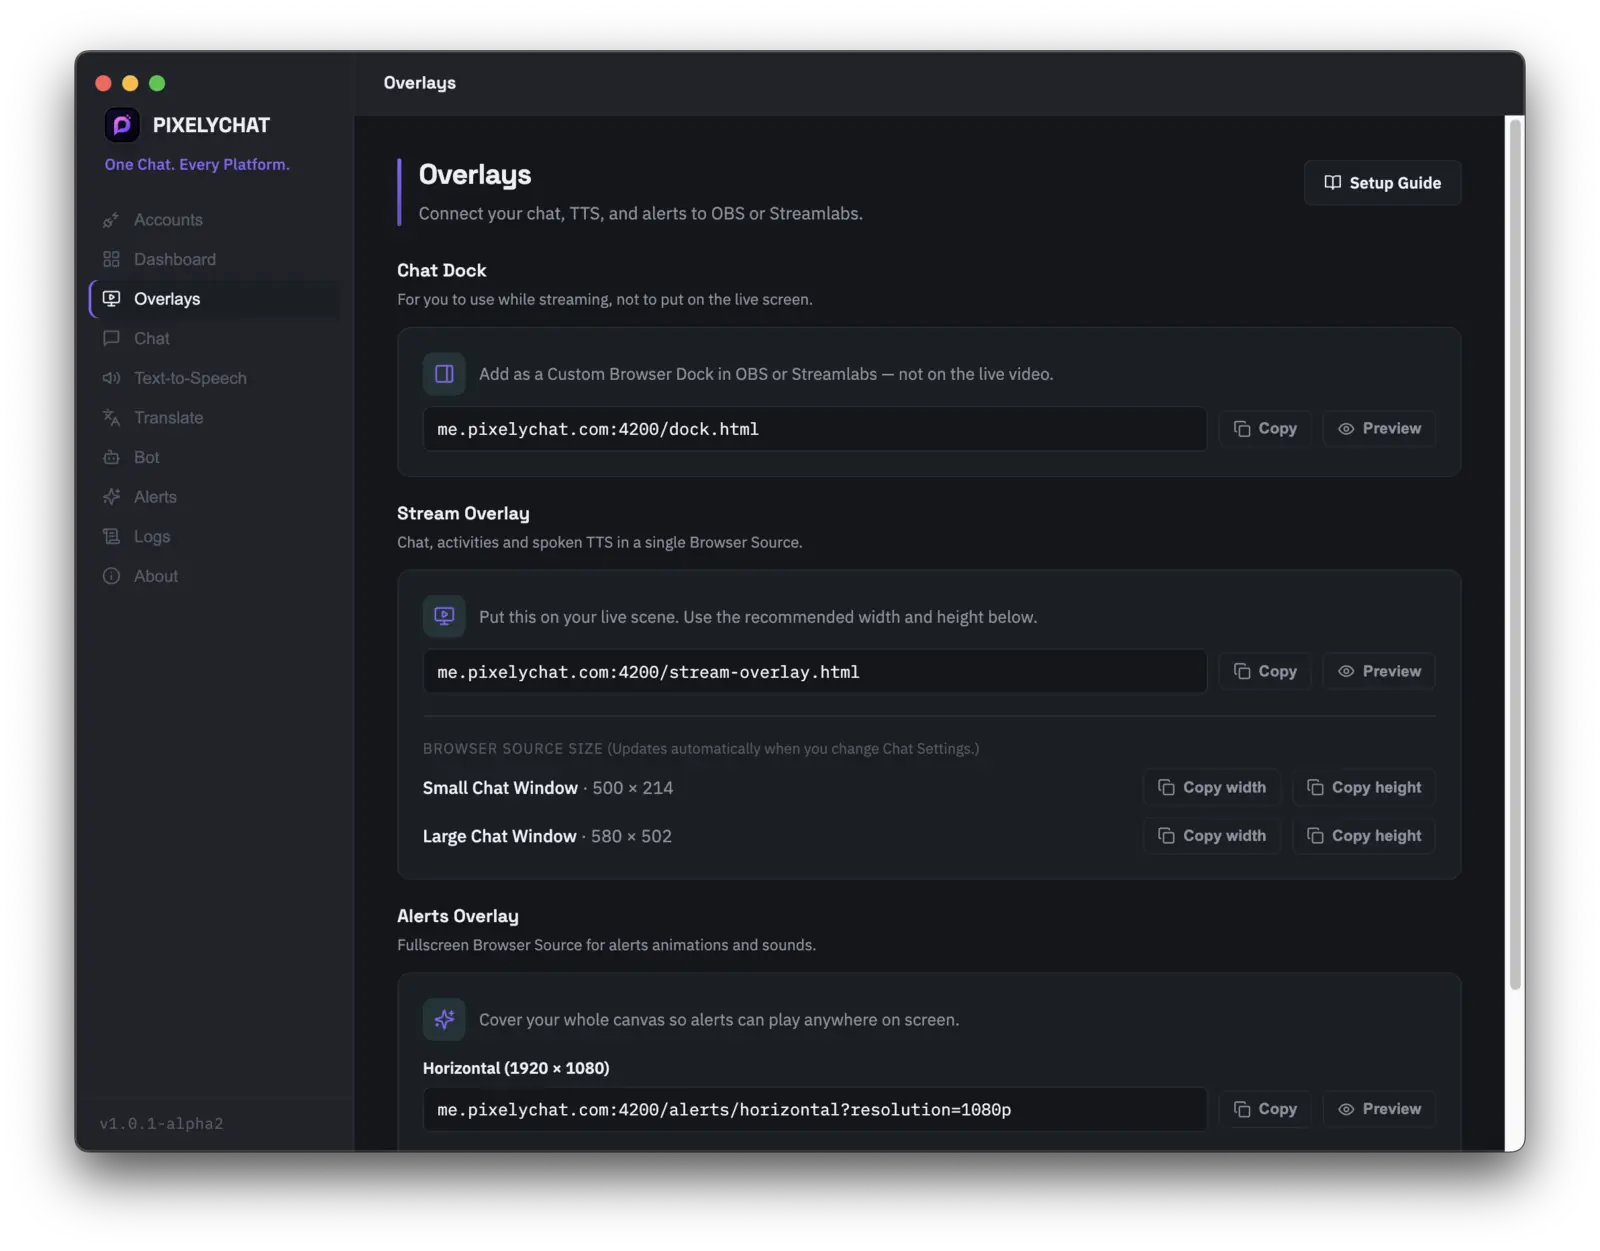Image resolution: width=1600 pixels, height=1251 pixels.
Task: Copy width of Large Chat Window
Action: [1212, 836]
